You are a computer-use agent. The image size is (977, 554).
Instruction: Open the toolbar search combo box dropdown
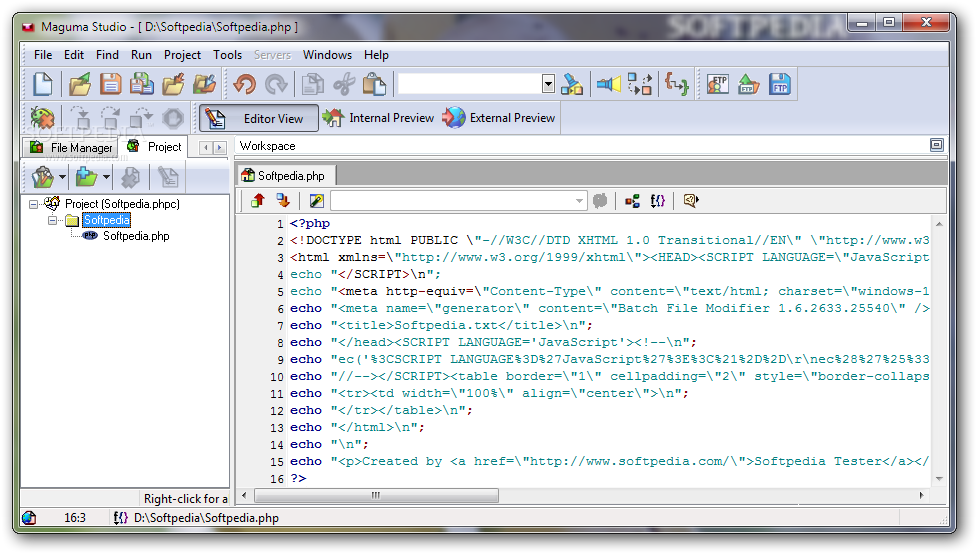(548, 84)
